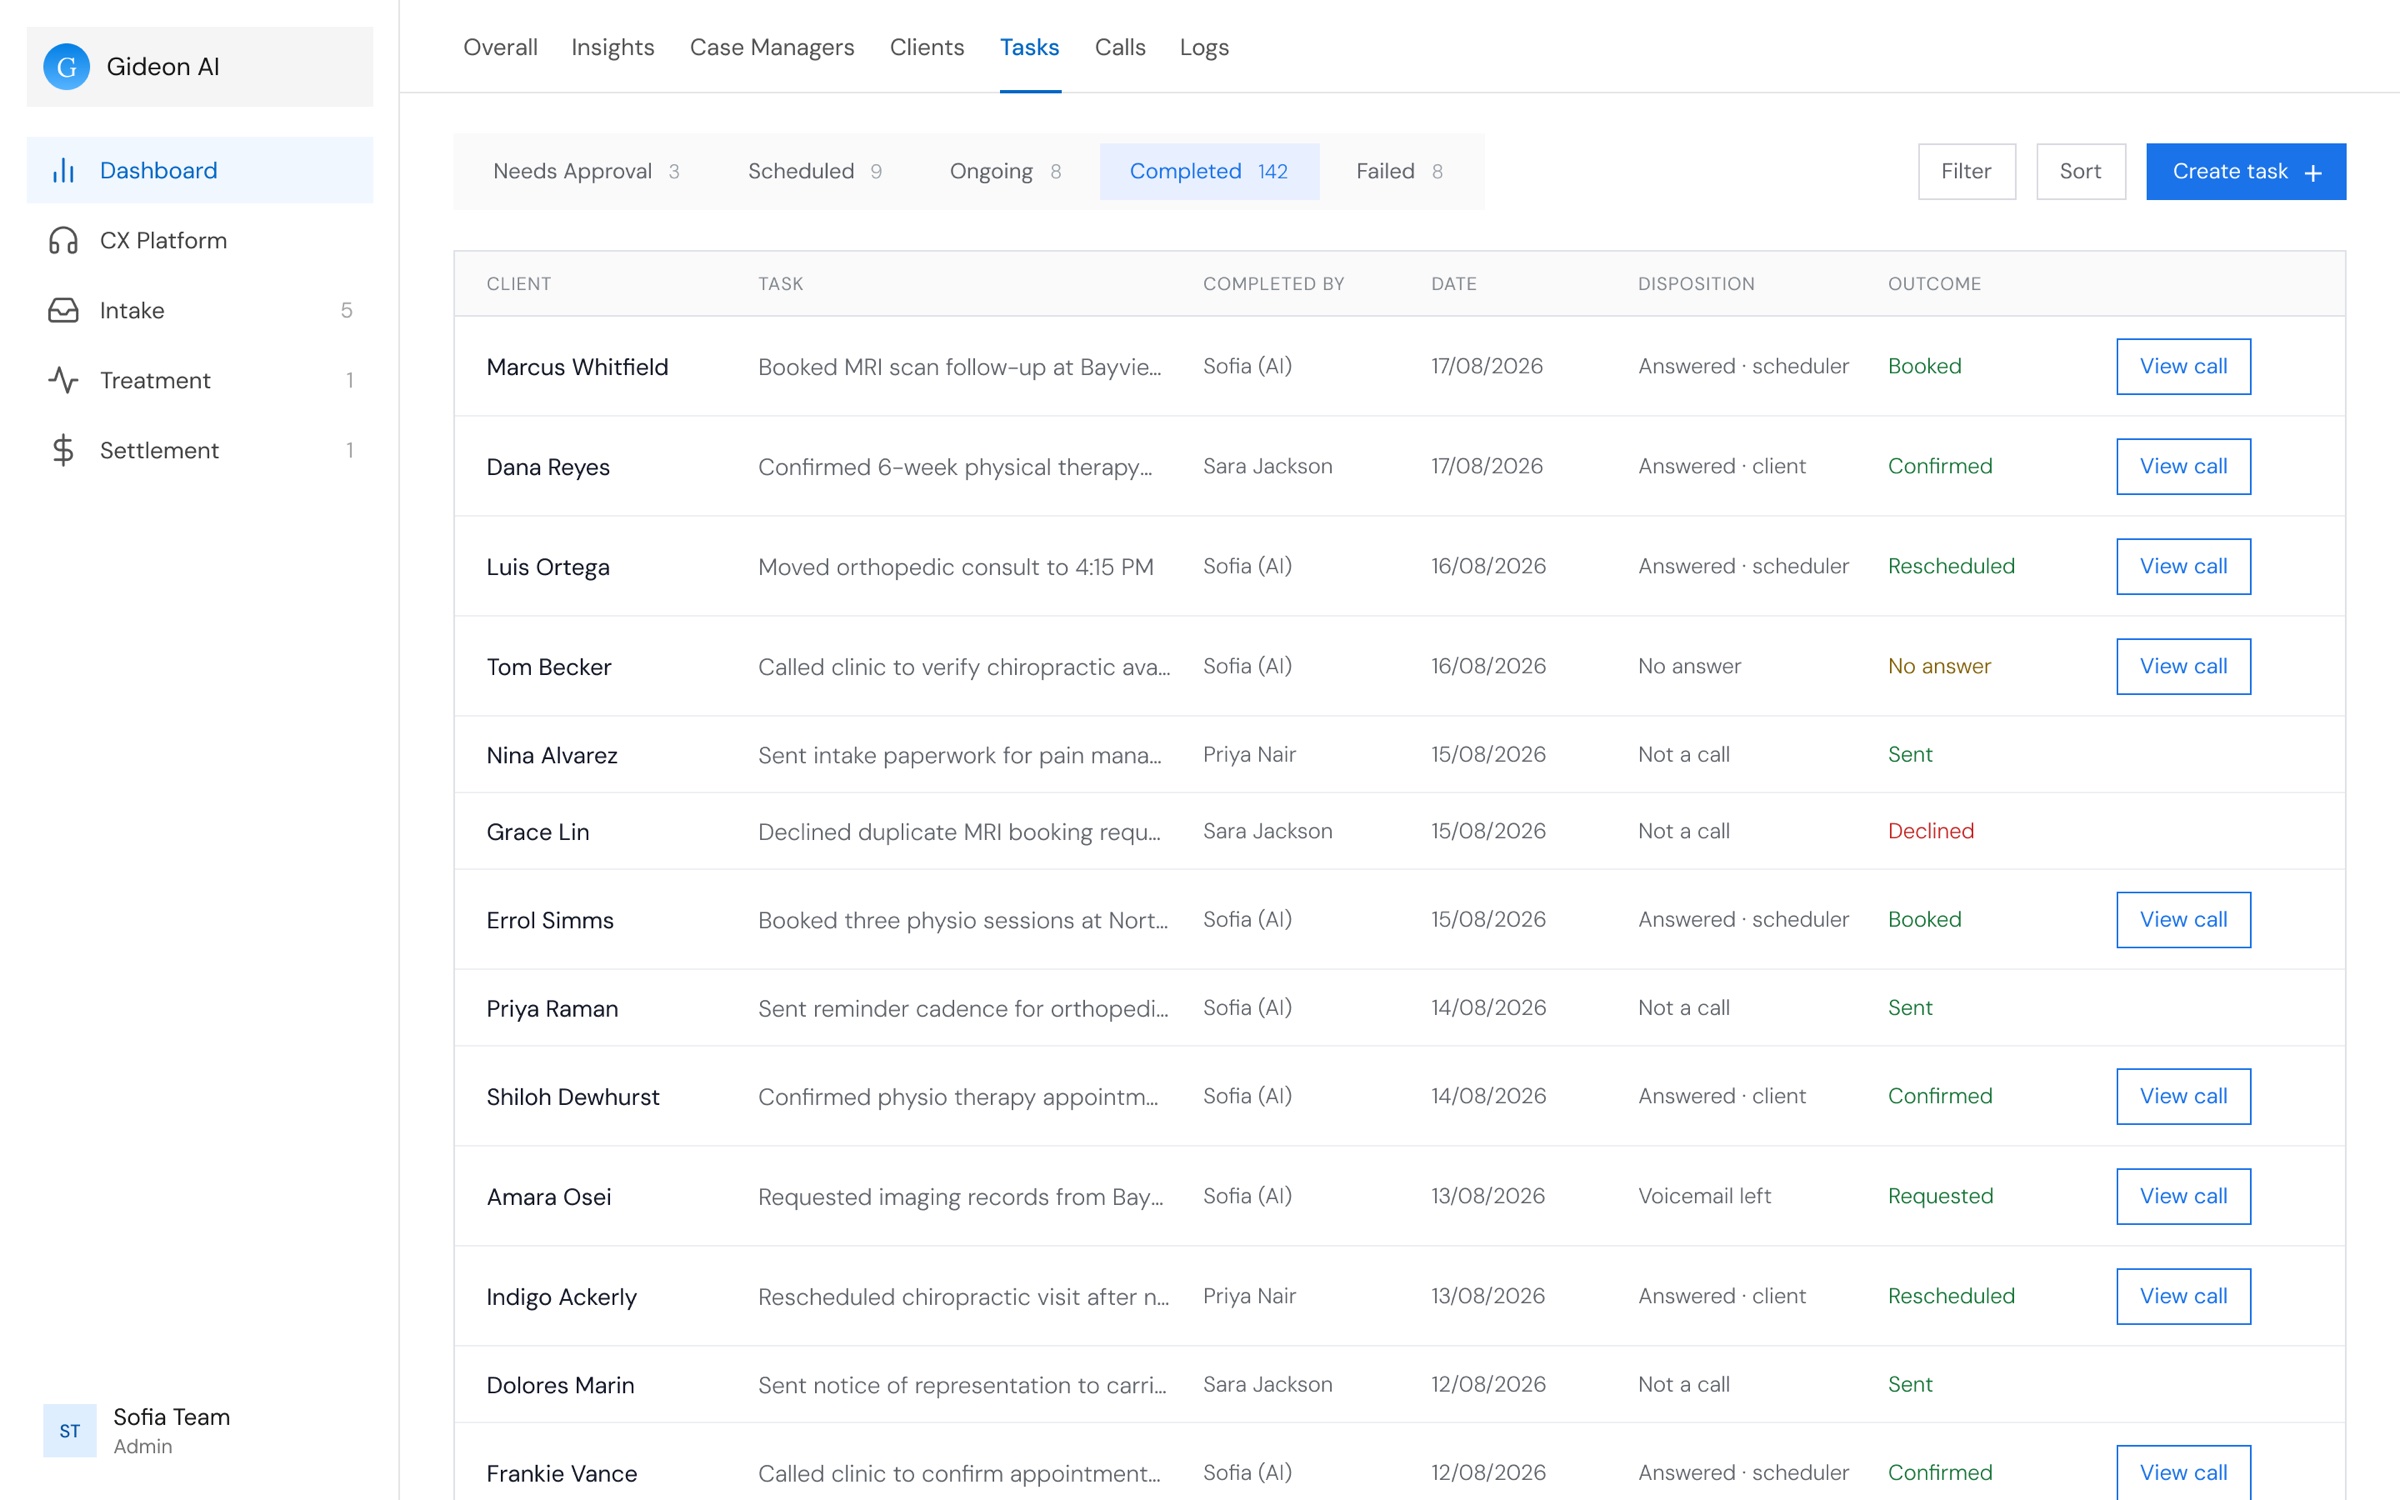This screenshot has width=2400, height=1500.
Task: Show Needs Approval tasks
Action: (587, 171)
